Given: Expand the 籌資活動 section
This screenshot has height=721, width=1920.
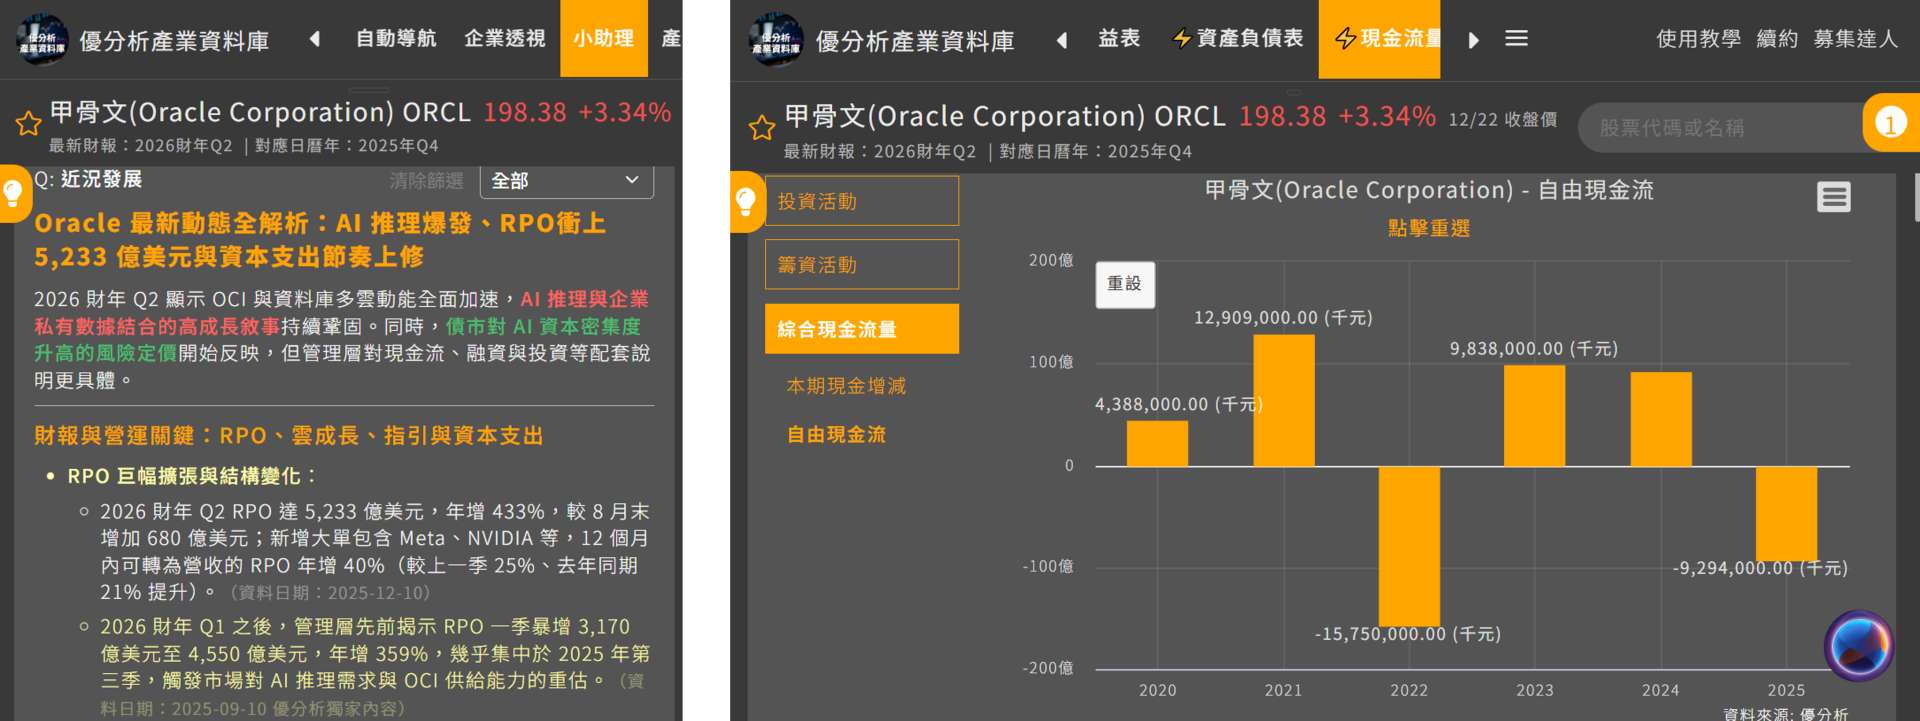Looking at the screenshot, I should [x=861, y=265].
